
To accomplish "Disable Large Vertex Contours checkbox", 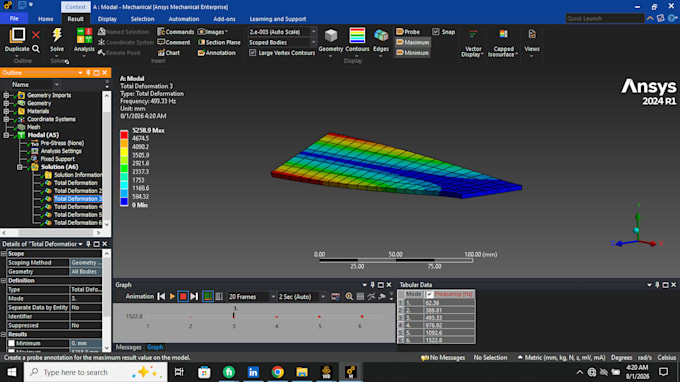I will 252,52.
